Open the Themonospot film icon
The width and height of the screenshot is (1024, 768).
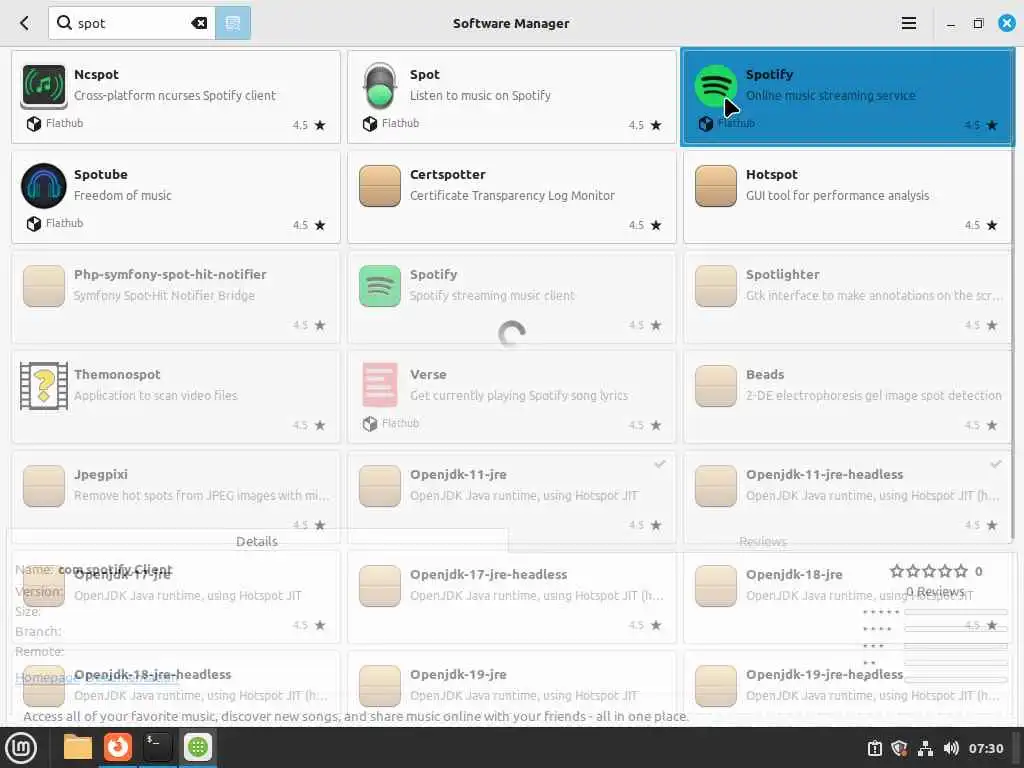pos(44,386)
